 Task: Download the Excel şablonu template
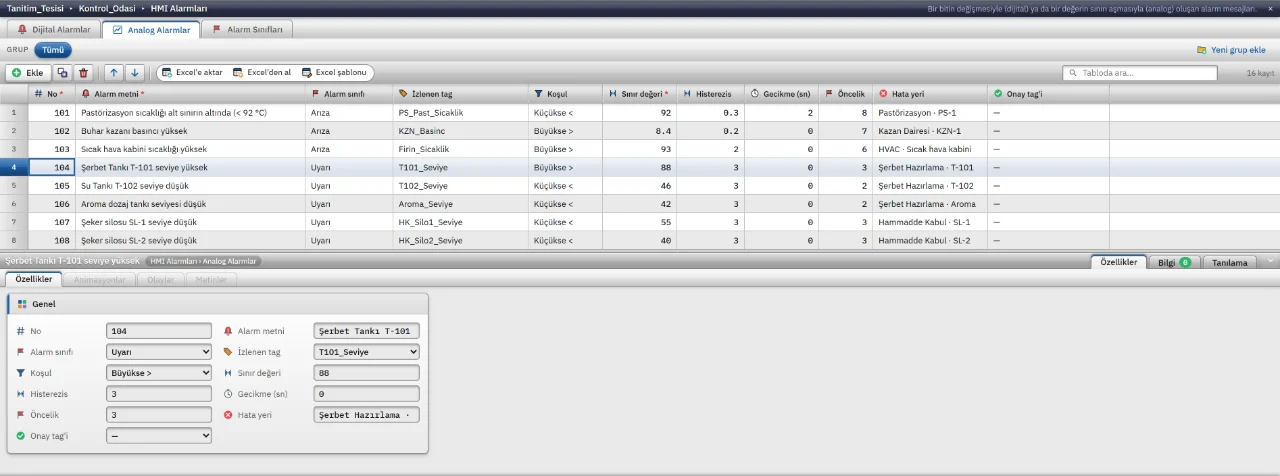(336, 73)
